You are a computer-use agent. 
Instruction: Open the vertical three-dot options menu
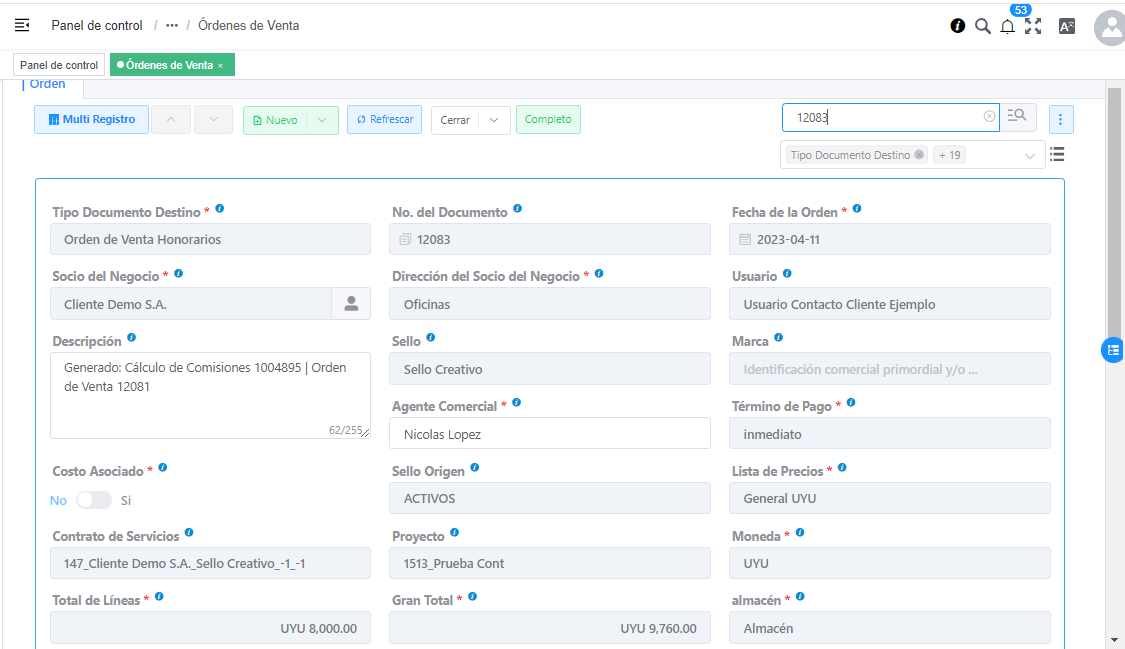tap(1061, 120)
